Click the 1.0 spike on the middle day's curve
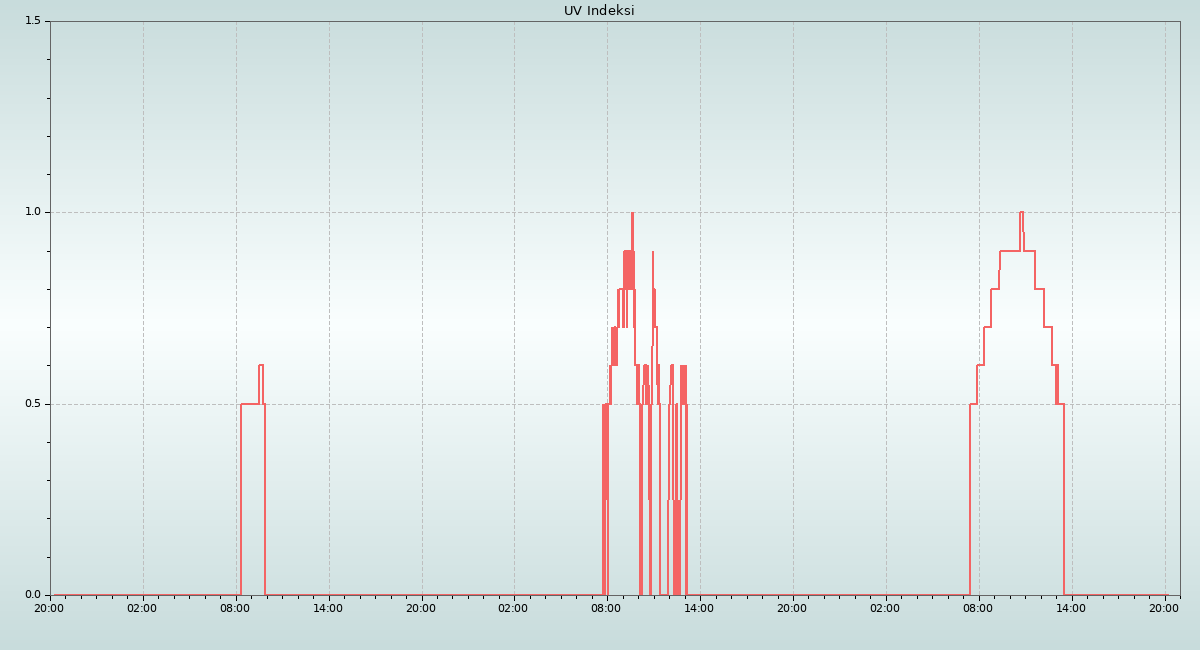Viewport: 1200px width, 650px height. coord(632,213)
